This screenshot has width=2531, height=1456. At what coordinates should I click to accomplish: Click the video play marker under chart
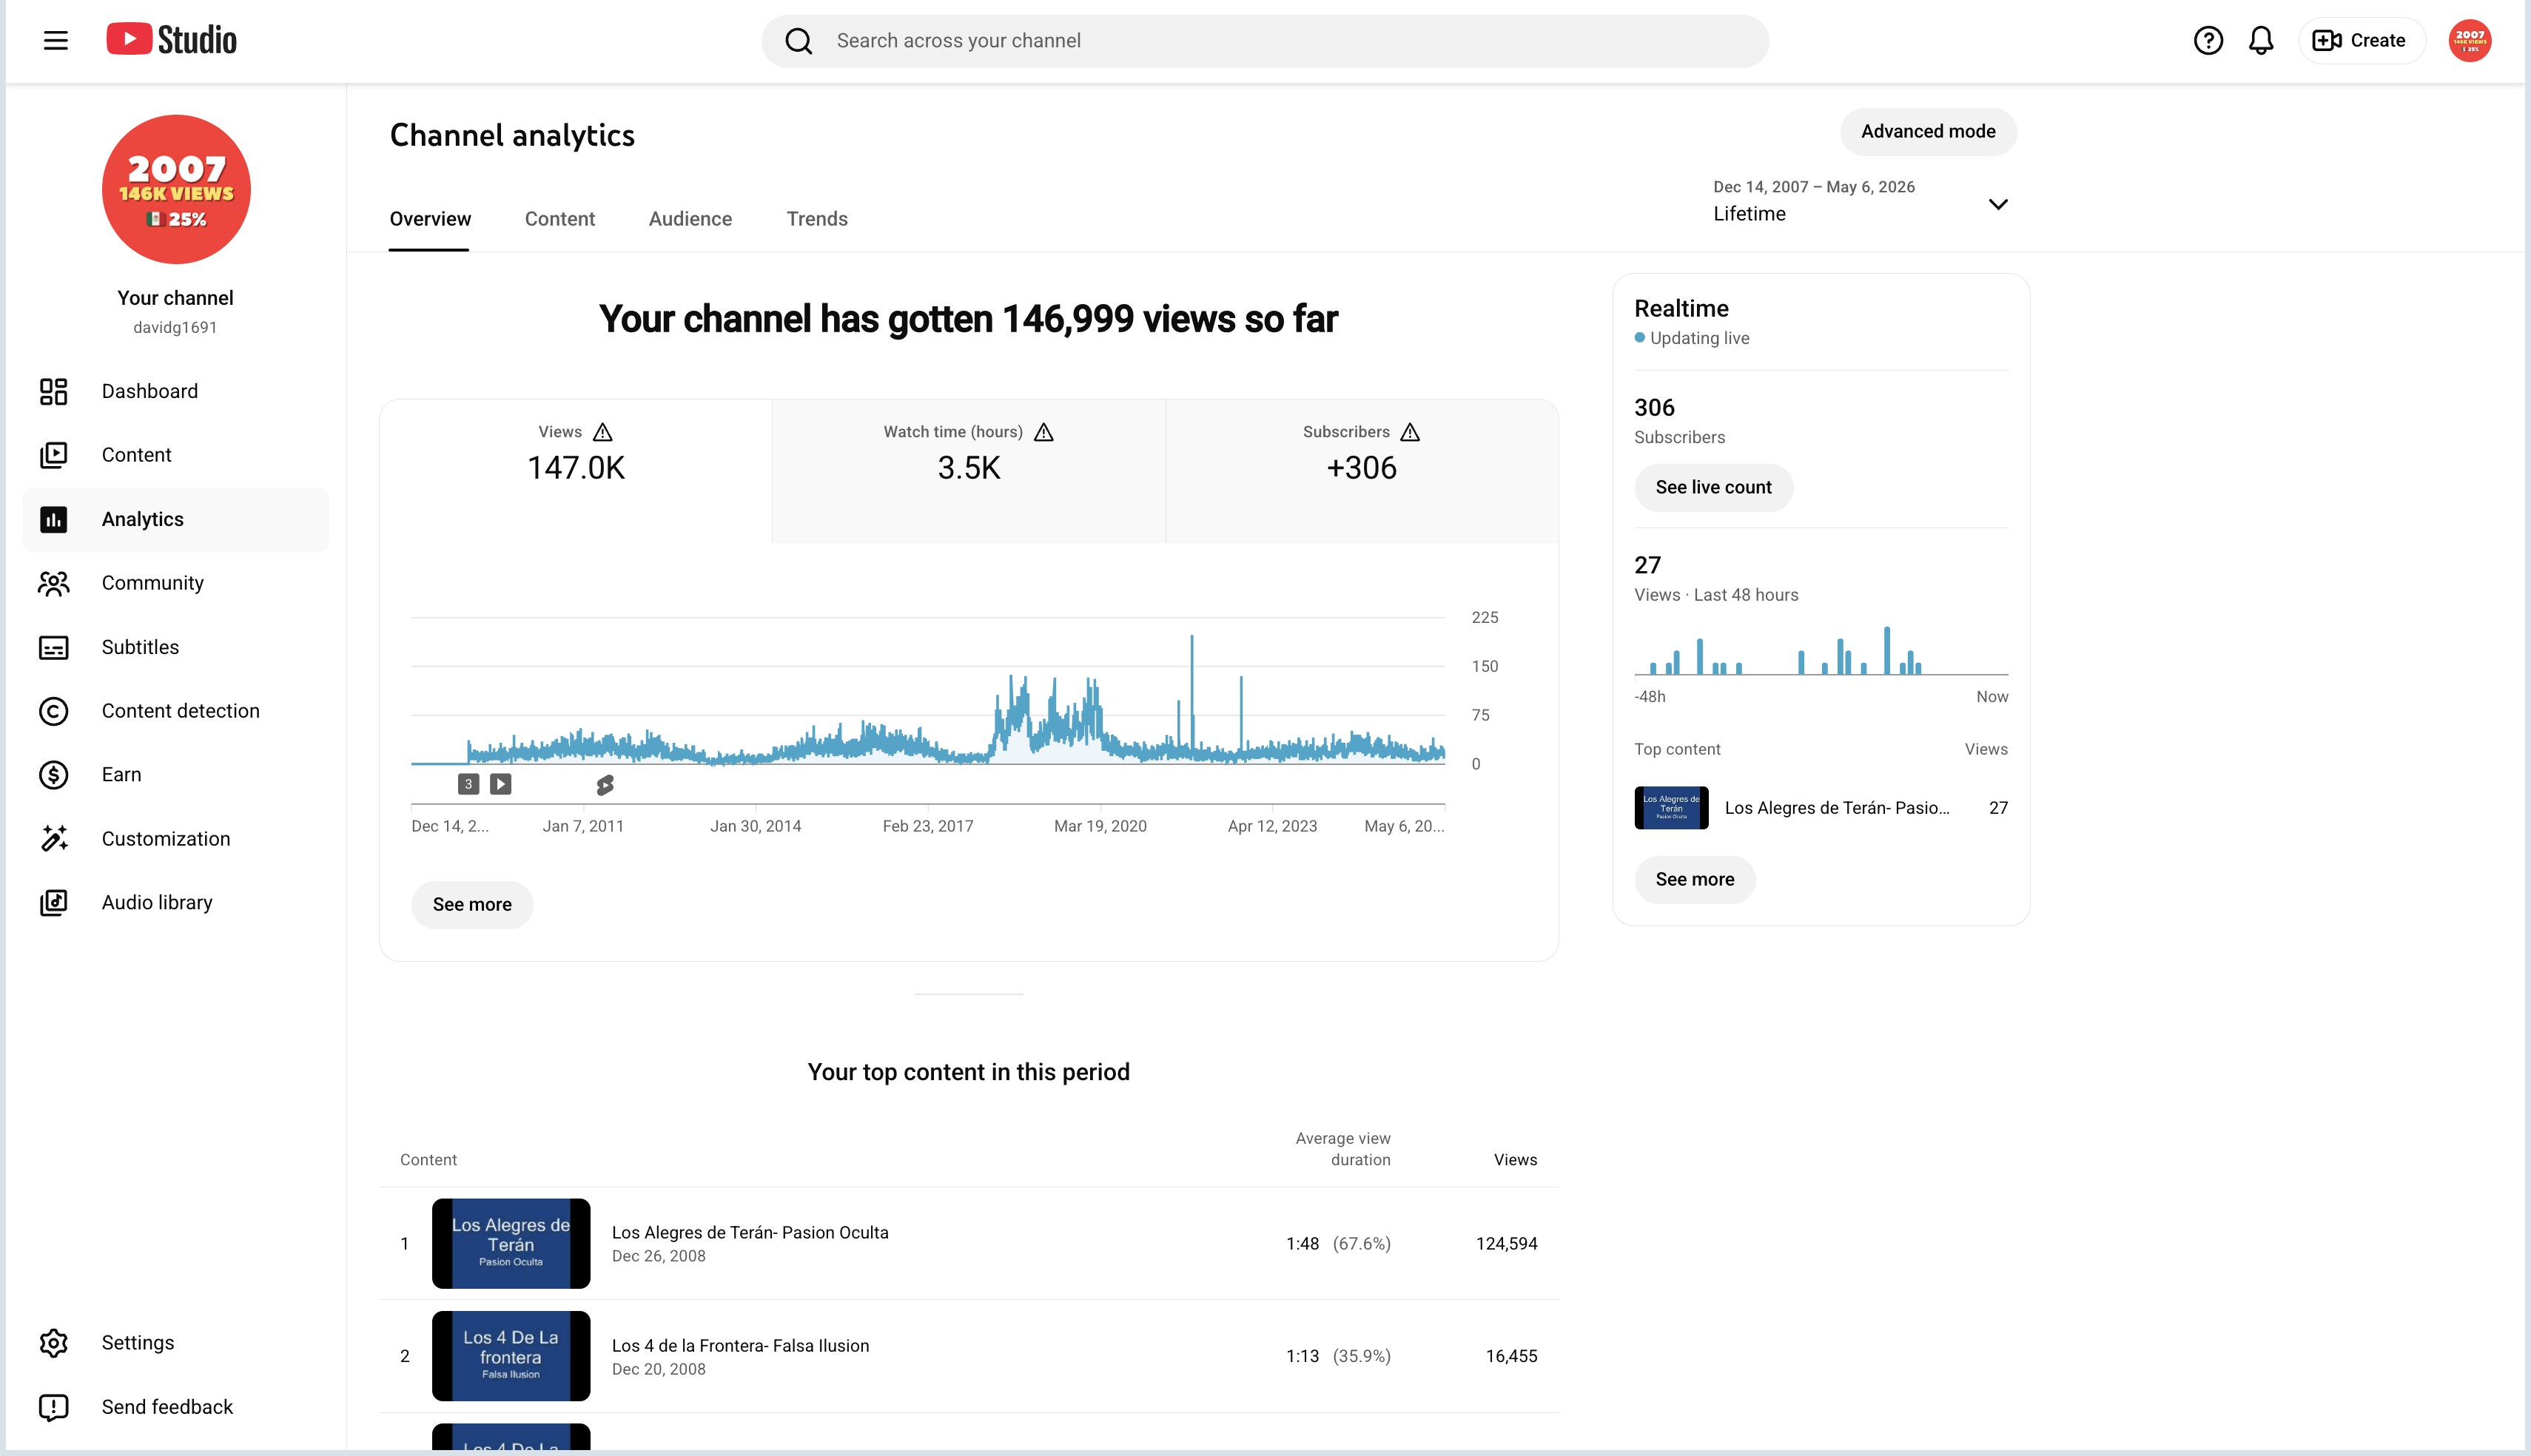tap(501, 785)
